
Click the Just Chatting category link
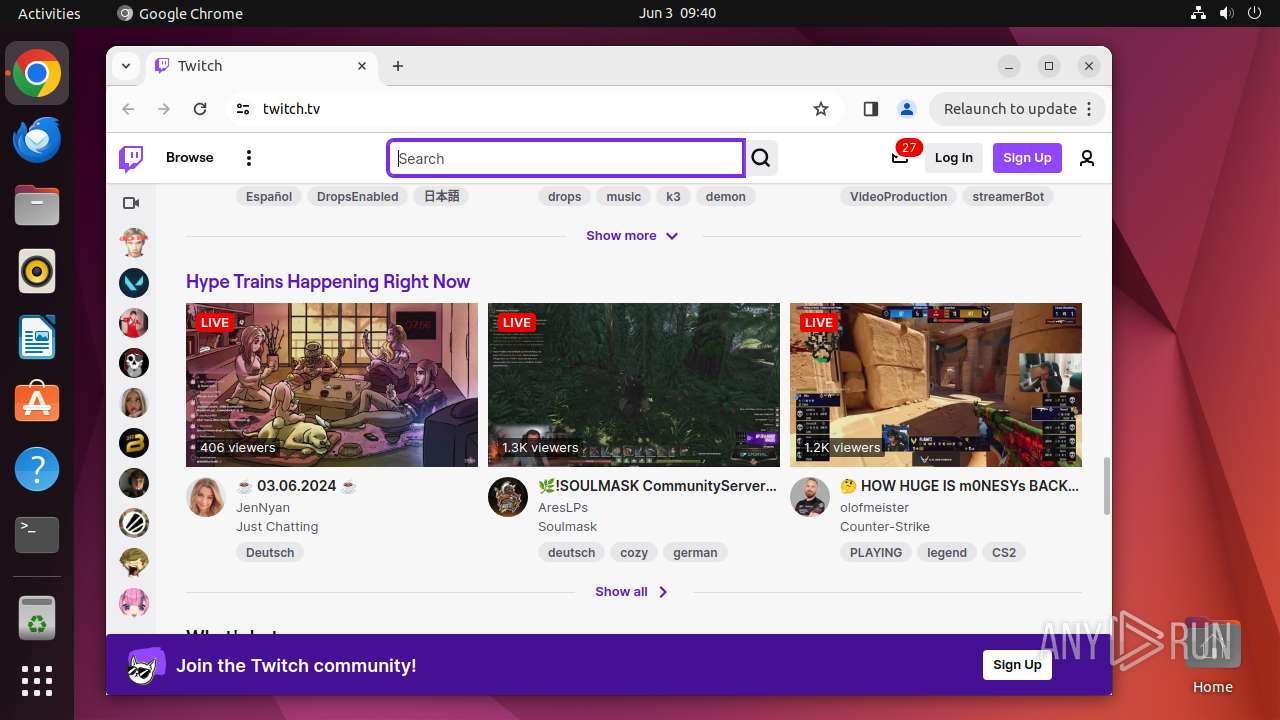pos(277,527)
